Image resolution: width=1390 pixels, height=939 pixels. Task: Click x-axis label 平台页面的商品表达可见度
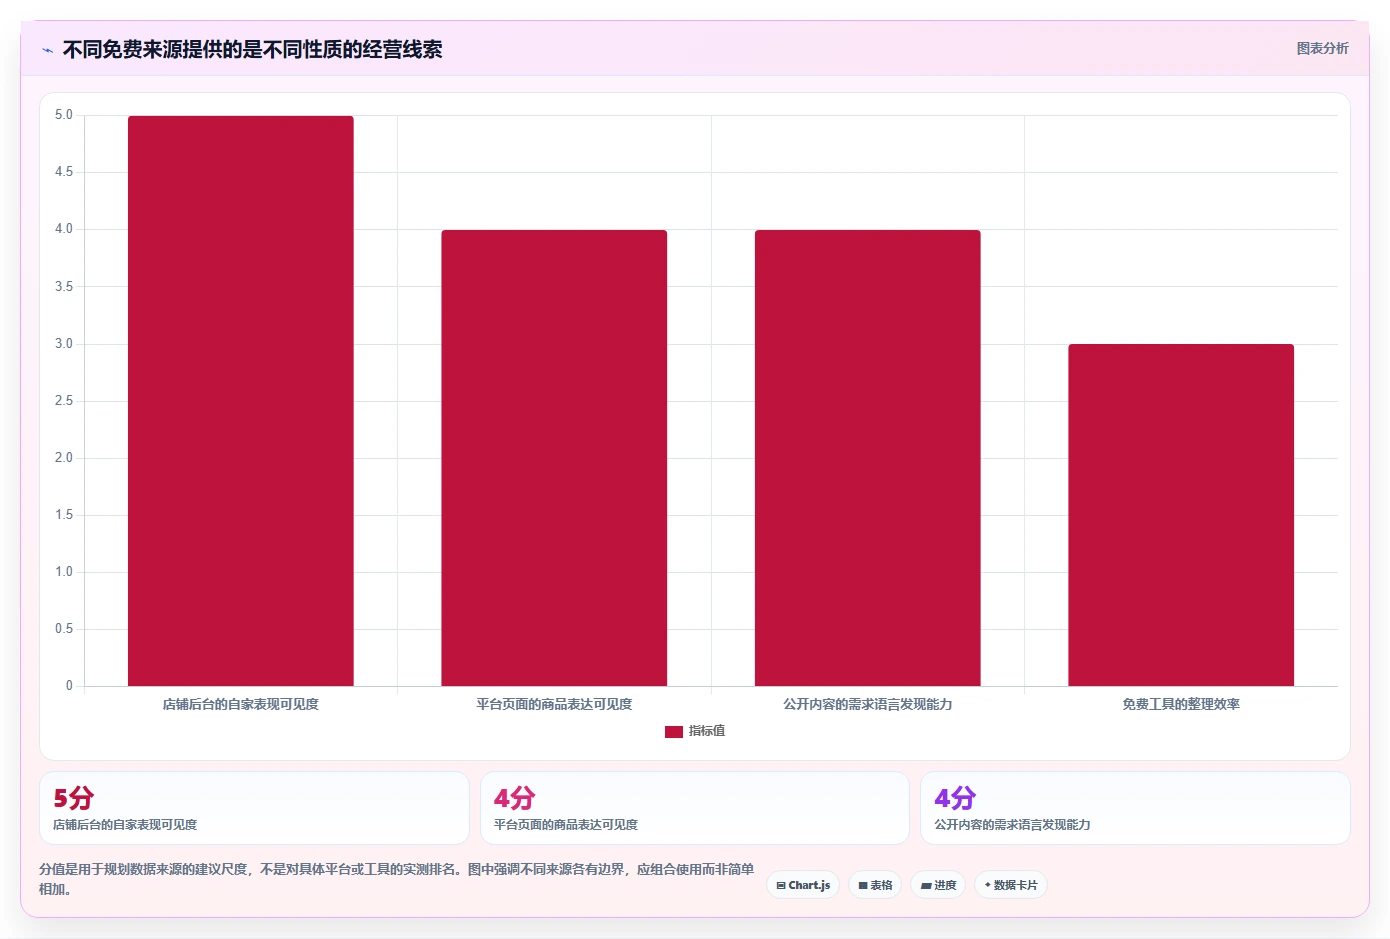pyautogui.click(x=554, y=704)
